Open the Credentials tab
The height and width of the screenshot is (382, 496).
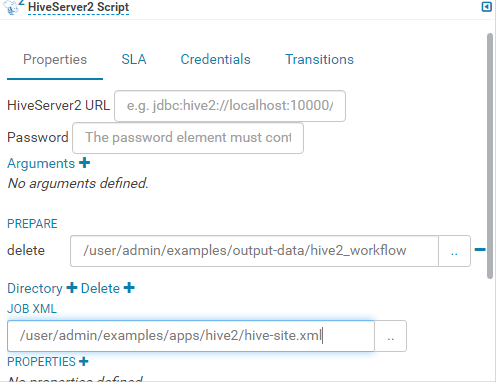(x=215, y=60)
